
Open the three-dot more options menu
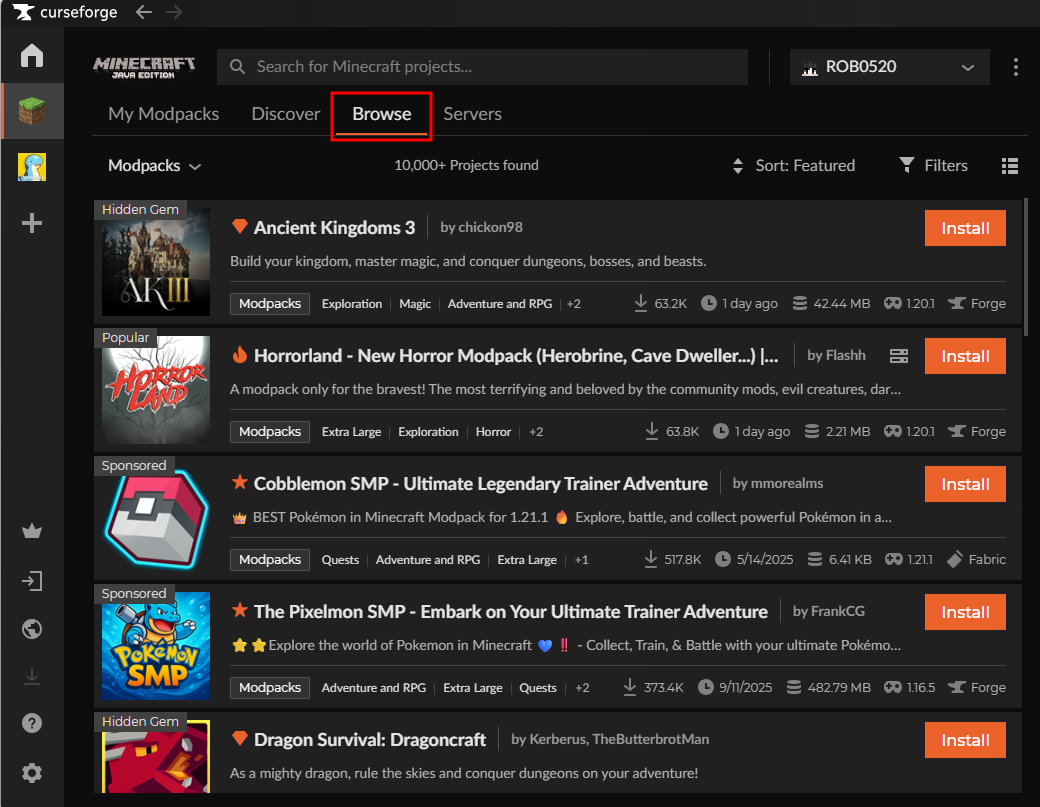tap(1015, 67)
